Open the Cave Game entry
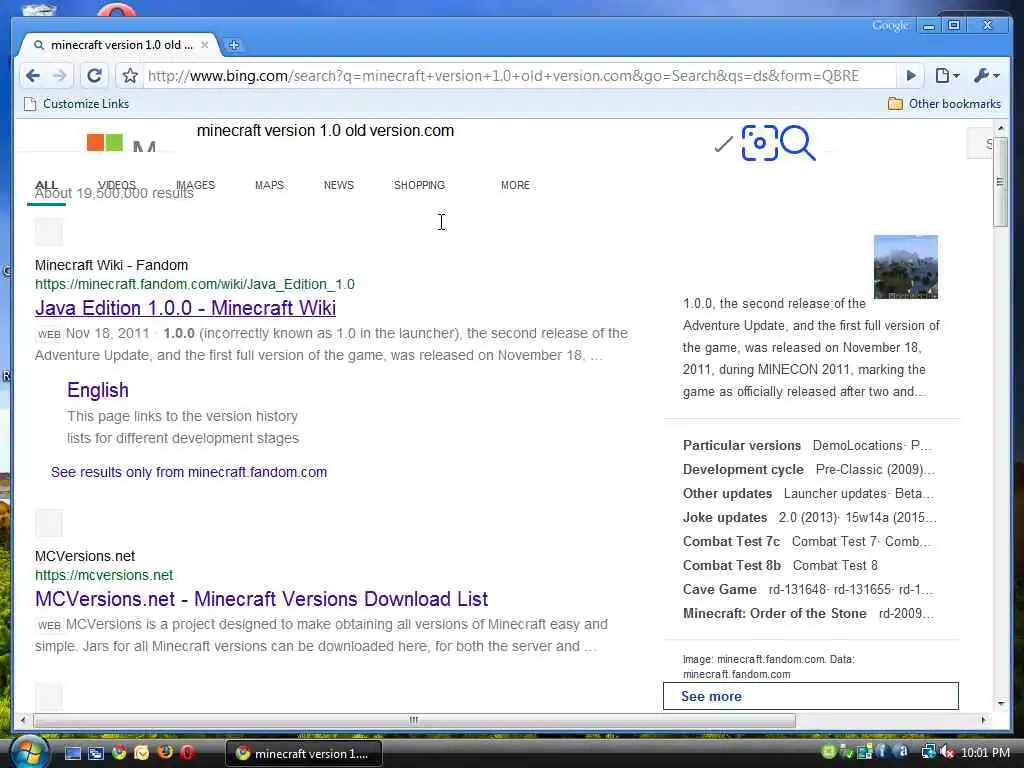This screenshot has width=1024, height=768. tap(720, 590)
